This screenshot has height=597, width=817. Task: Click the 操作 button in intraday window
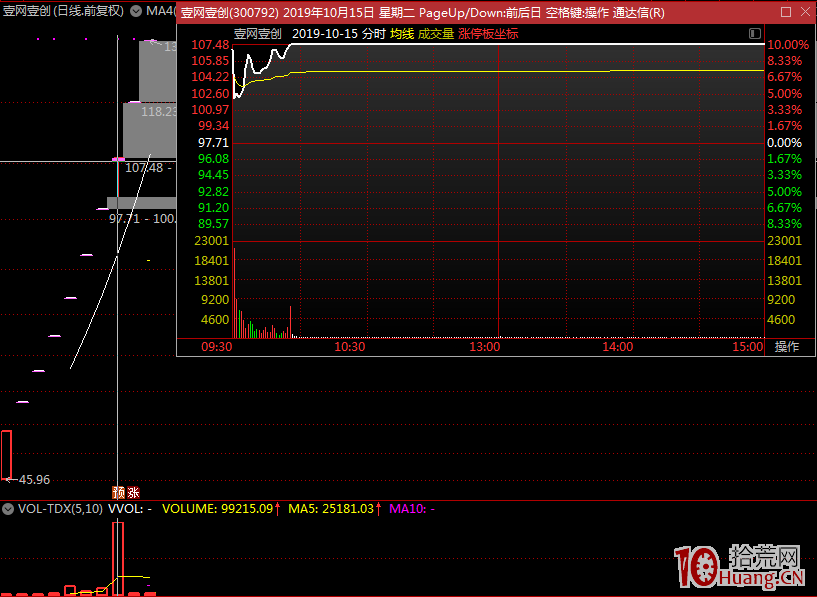pyautogui.click(x=786, y=347)
